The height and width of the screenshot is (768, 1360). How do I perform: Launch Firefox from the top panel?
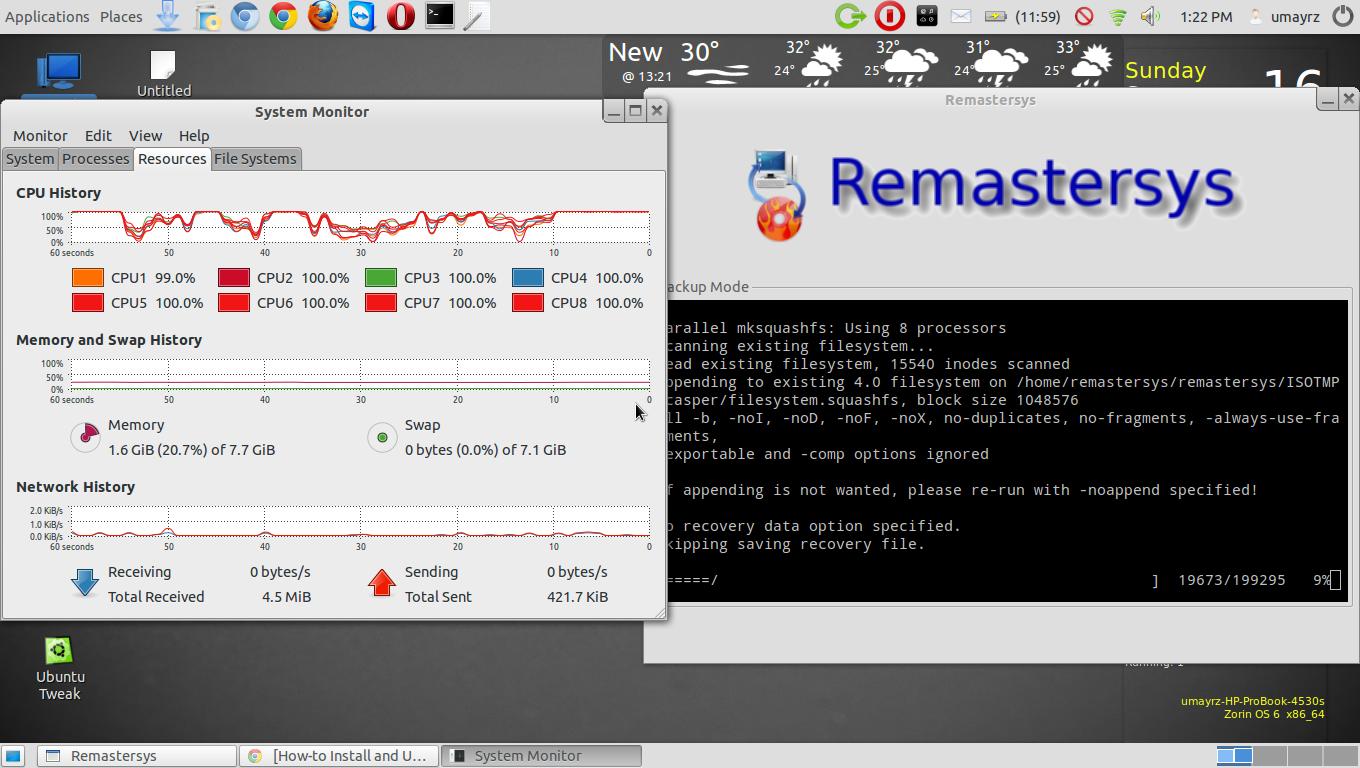322,16
